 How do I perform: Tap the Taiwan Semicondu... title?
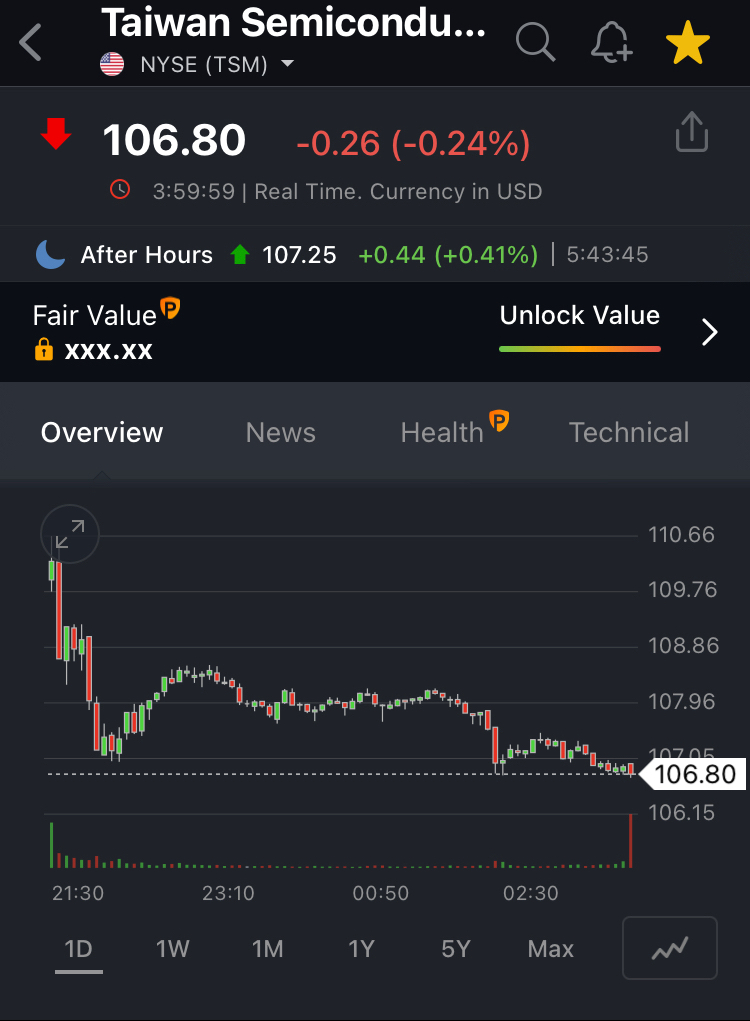[x=294, y=23]
